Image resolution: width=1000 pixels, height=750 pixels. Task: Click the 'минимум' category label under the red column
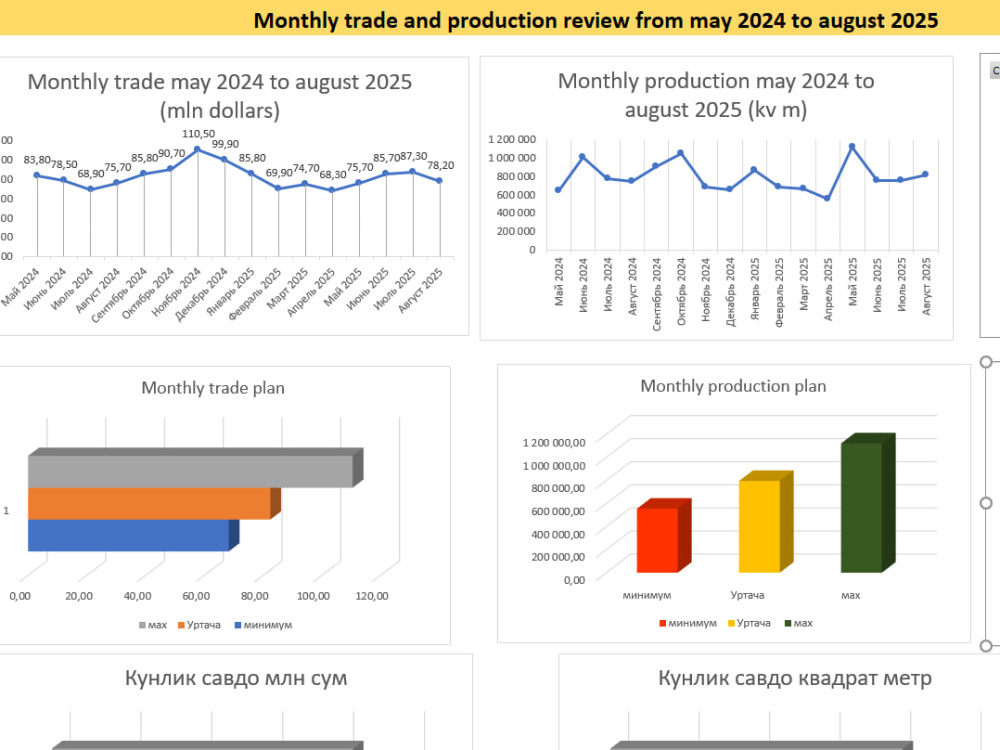click(647, 595)
